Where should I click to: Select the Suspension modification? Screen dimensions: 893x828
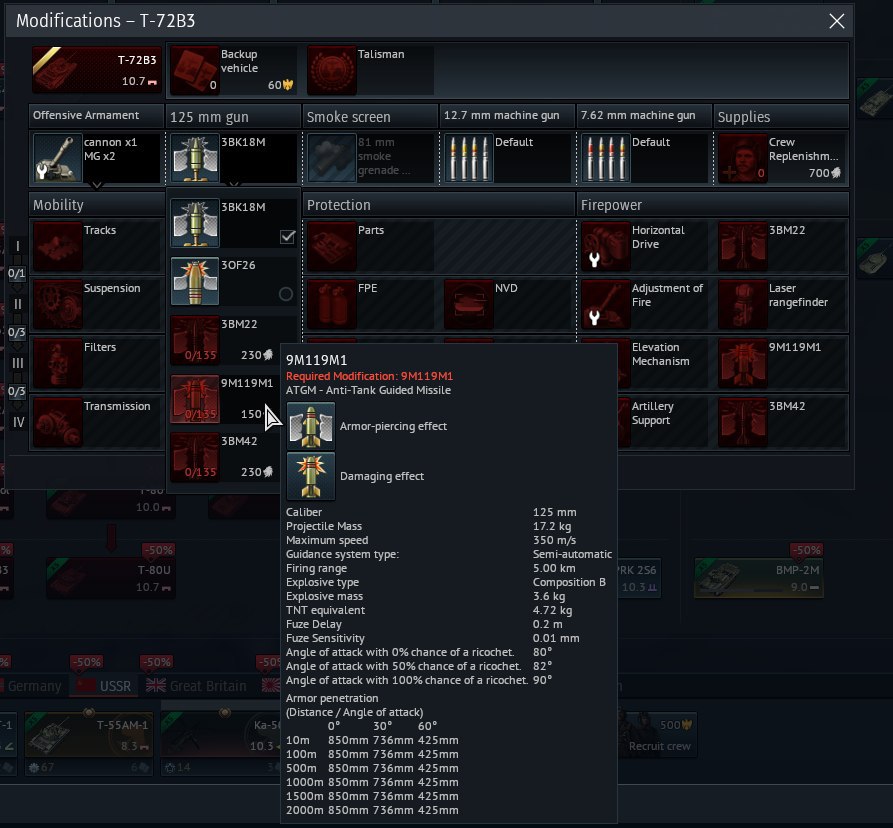click(96, 305)
